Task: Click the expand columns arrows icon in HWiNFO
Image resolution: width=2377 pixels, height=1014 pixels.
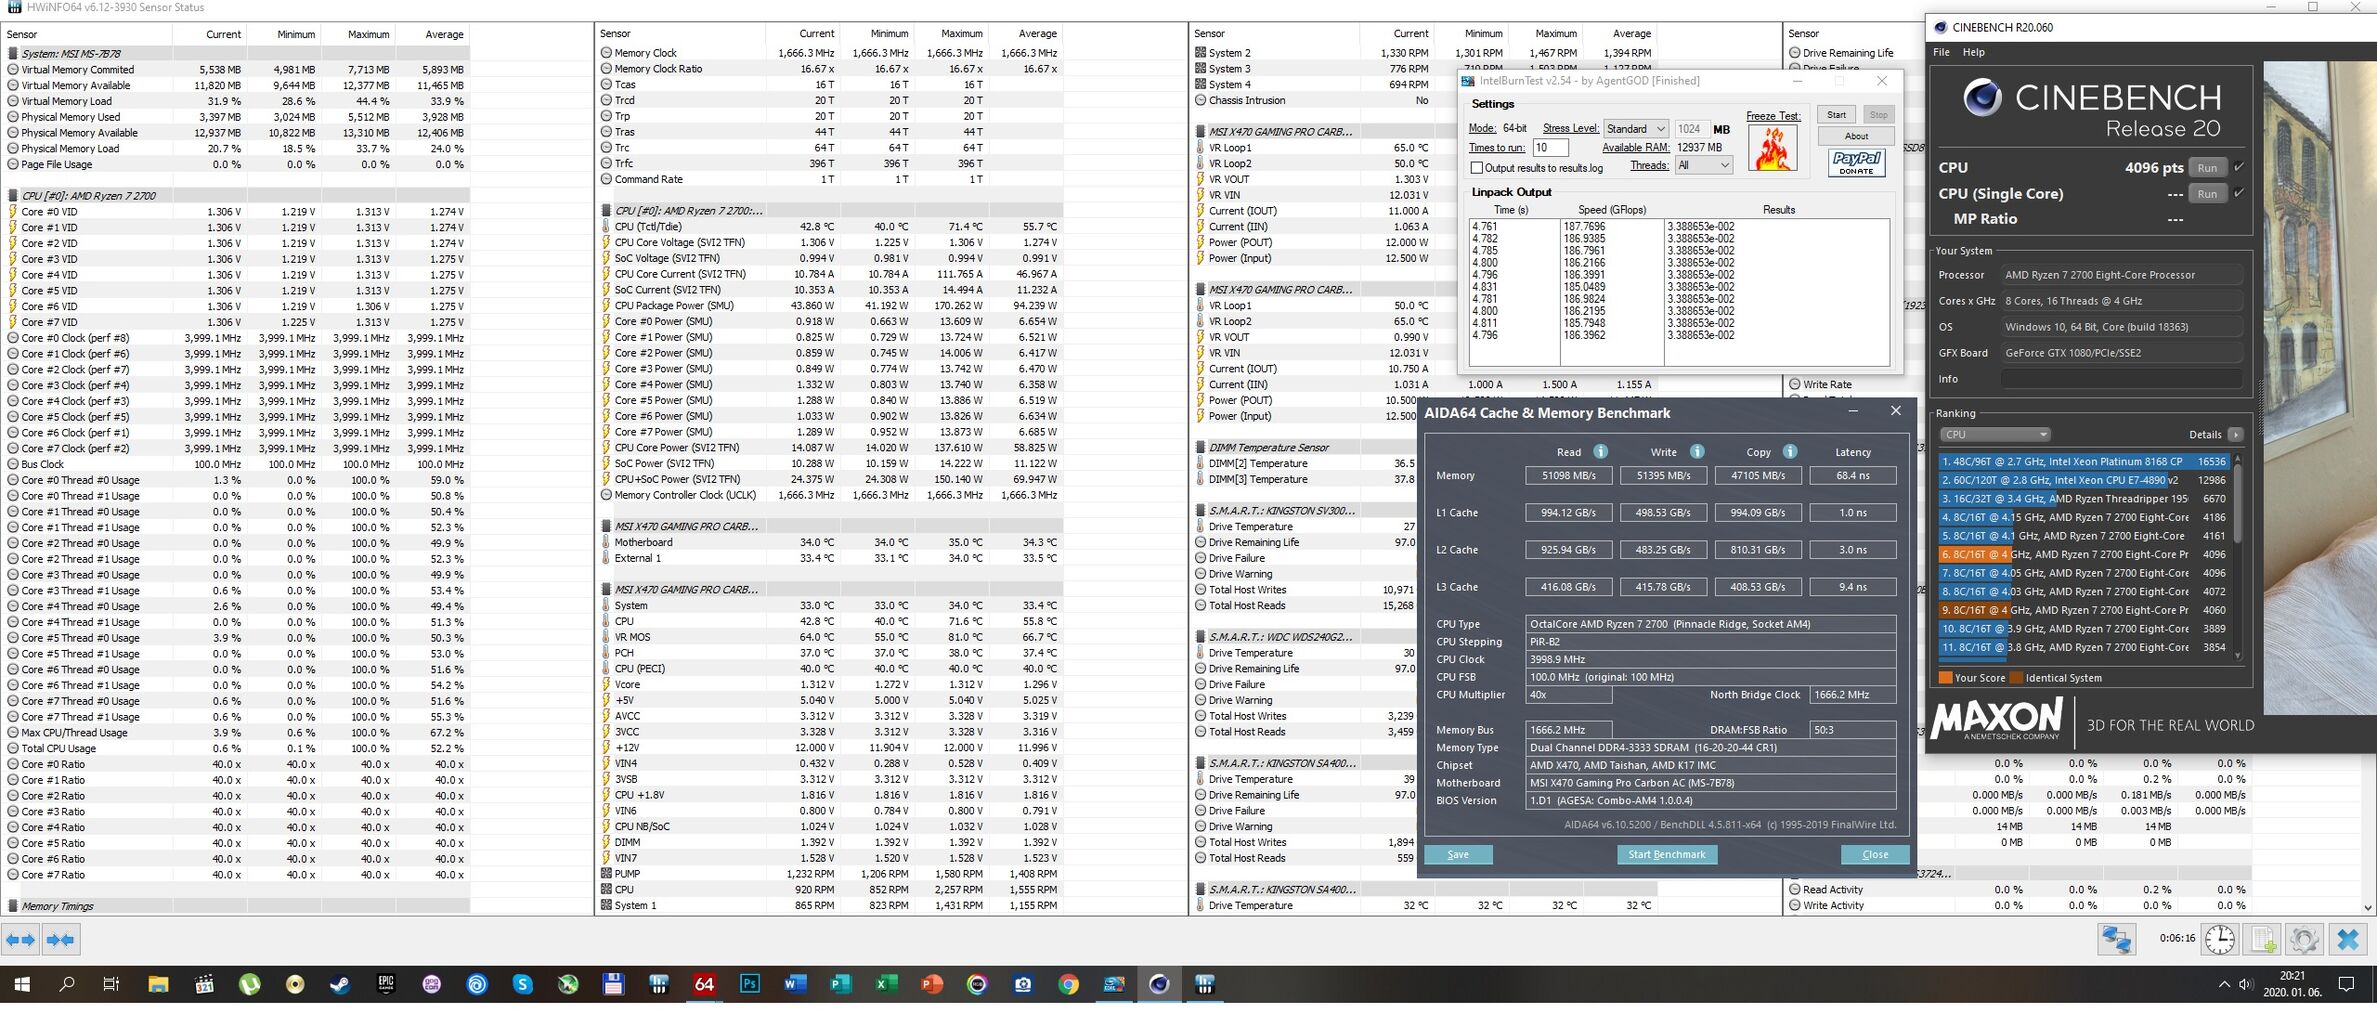Action: [x=20, y=940]
